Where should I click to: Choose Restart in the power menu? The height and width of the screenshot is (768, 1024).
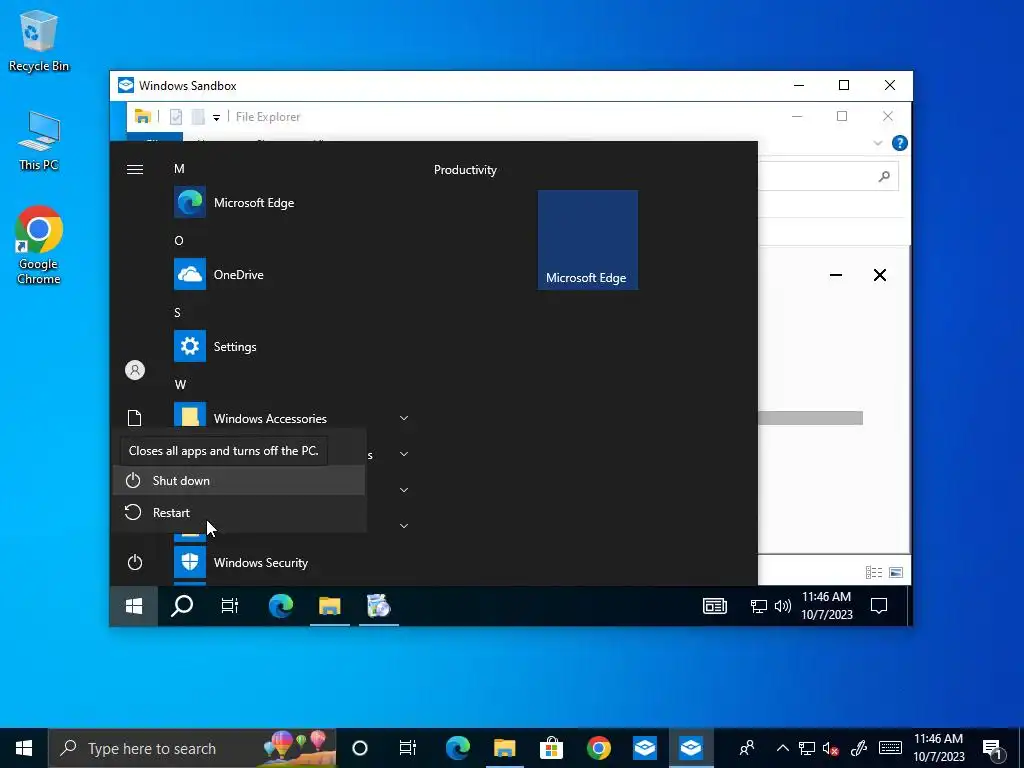point(239,513)
